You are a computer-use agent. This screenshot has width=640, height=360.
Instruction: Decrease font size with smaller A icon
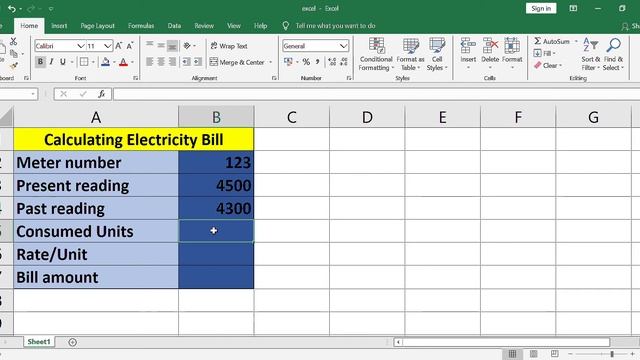tap(130, 46)
